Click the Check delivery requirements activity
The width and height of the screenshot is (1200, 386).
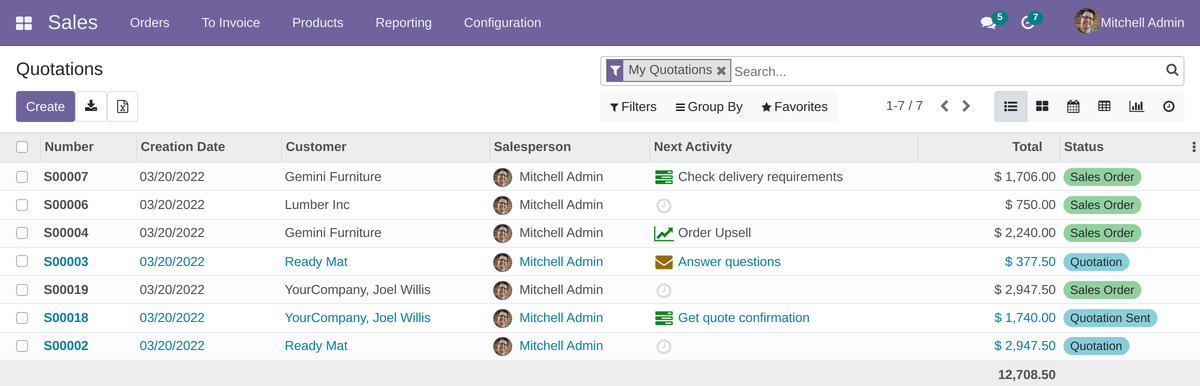tap(760, 177)
